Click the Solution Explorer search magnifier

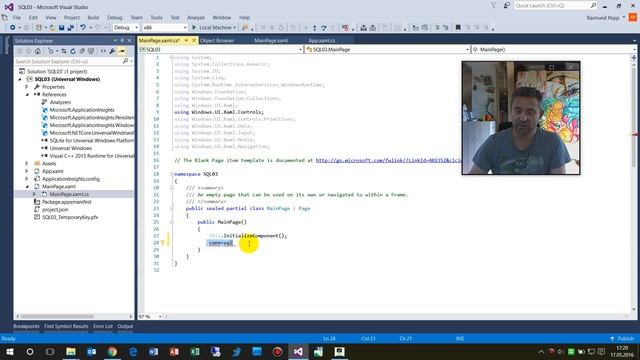coord(125,61)
